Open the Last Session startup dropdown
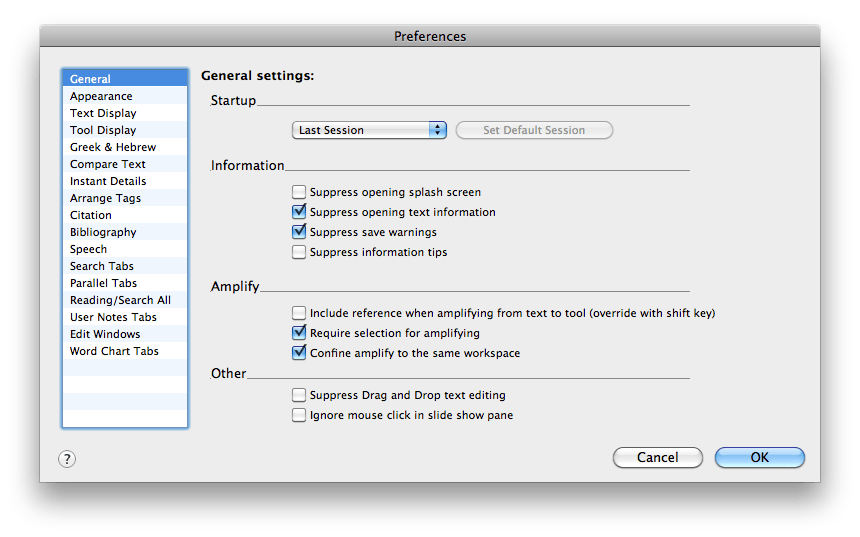Image resolution: width=860 pixels, height=537 pixels. (370, 130)
